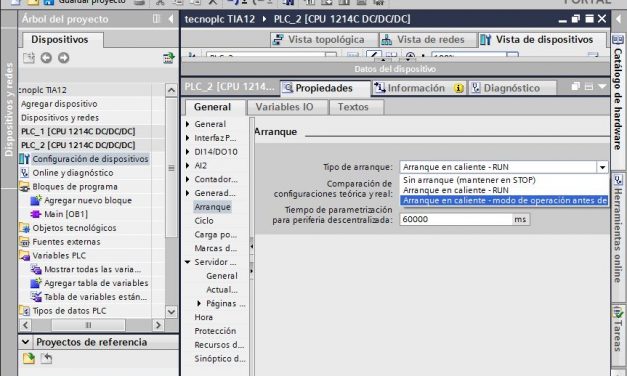The width and height of the screenshot is (627, 376).
Task: Select PLC_1 [CPU 1214C DC/DC/DC]
Action: [78, 132]
